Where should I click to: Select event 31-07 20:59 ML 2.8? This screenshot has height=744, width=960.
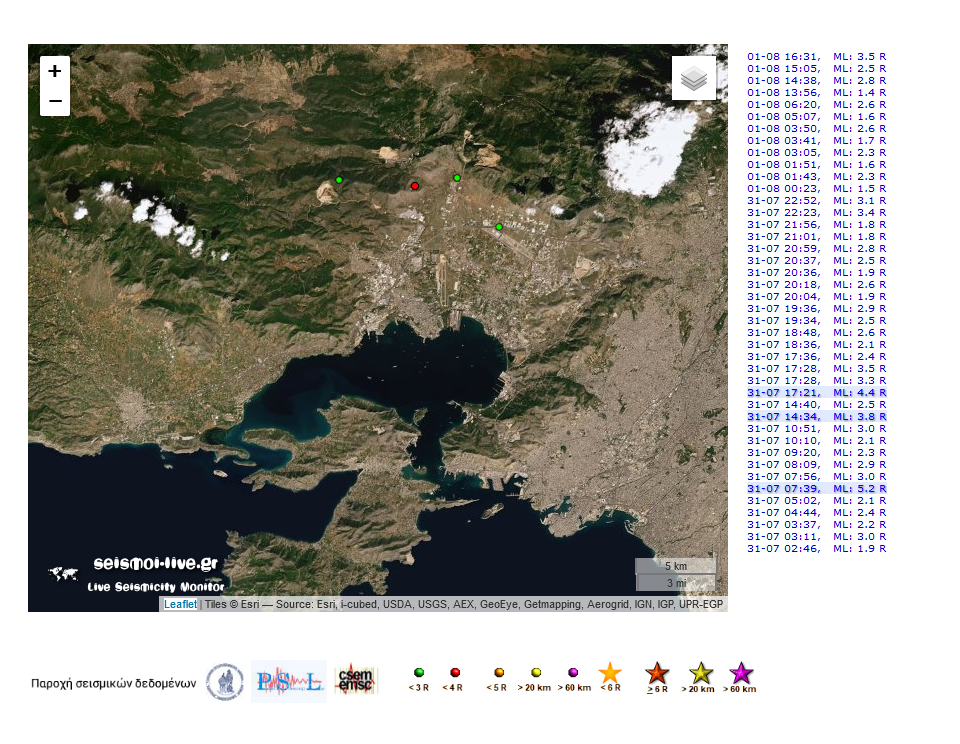[817, 249]
